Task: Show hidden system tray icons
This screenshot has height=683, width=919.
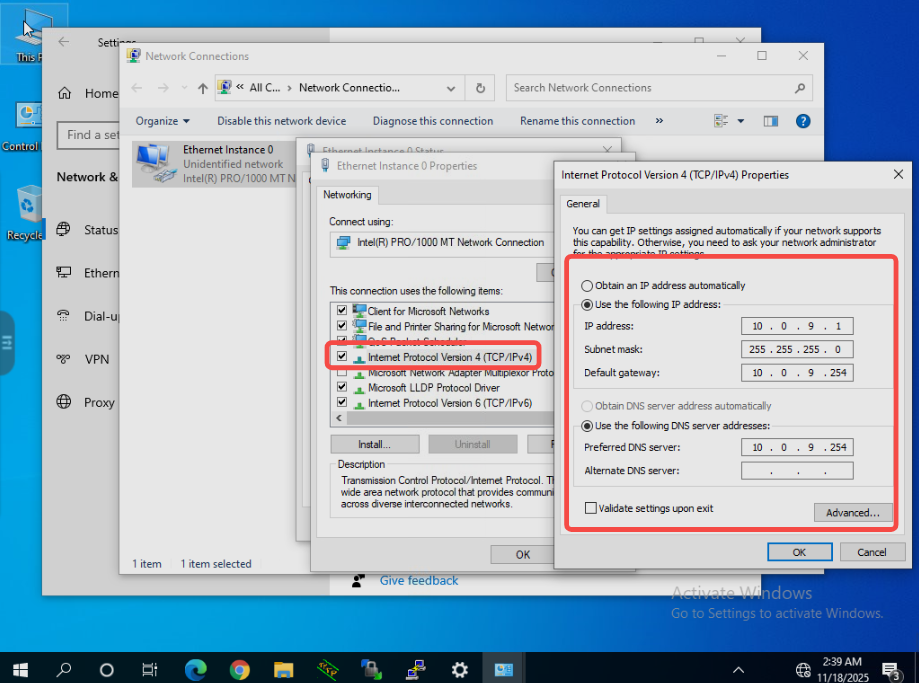Action: 738,670
